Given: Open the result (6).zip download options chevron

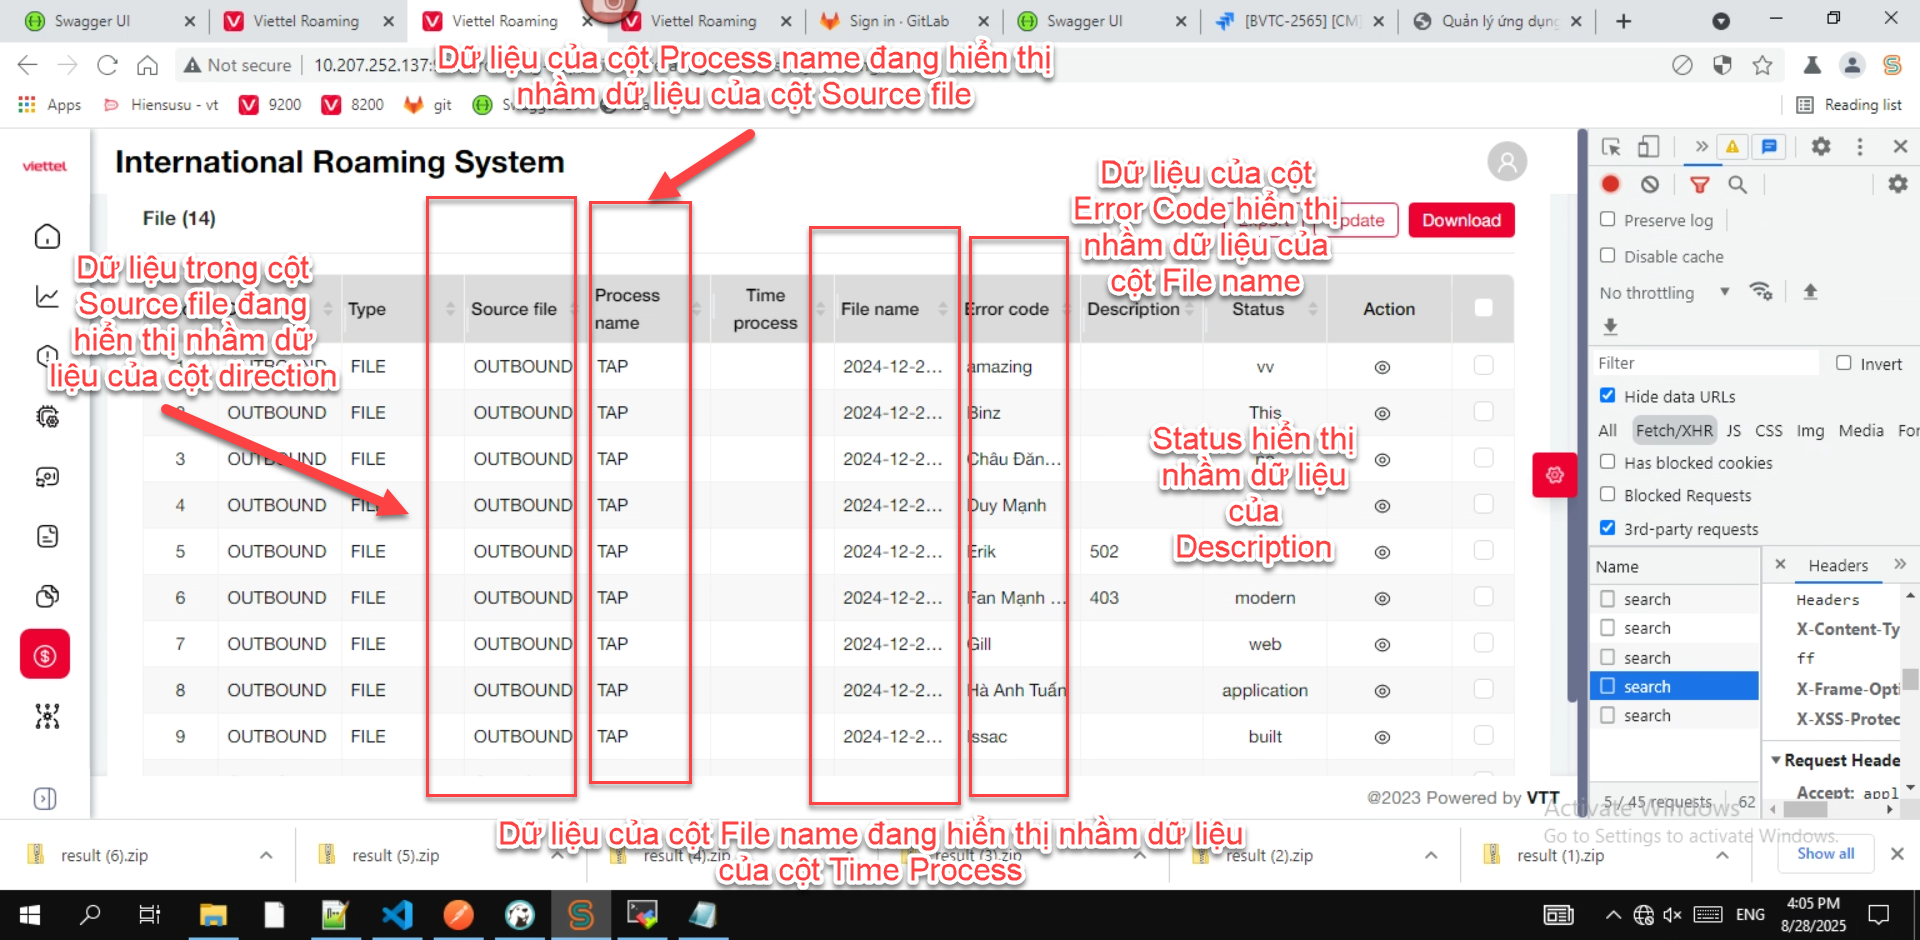Looking at the screenshot, I should 266,855.
